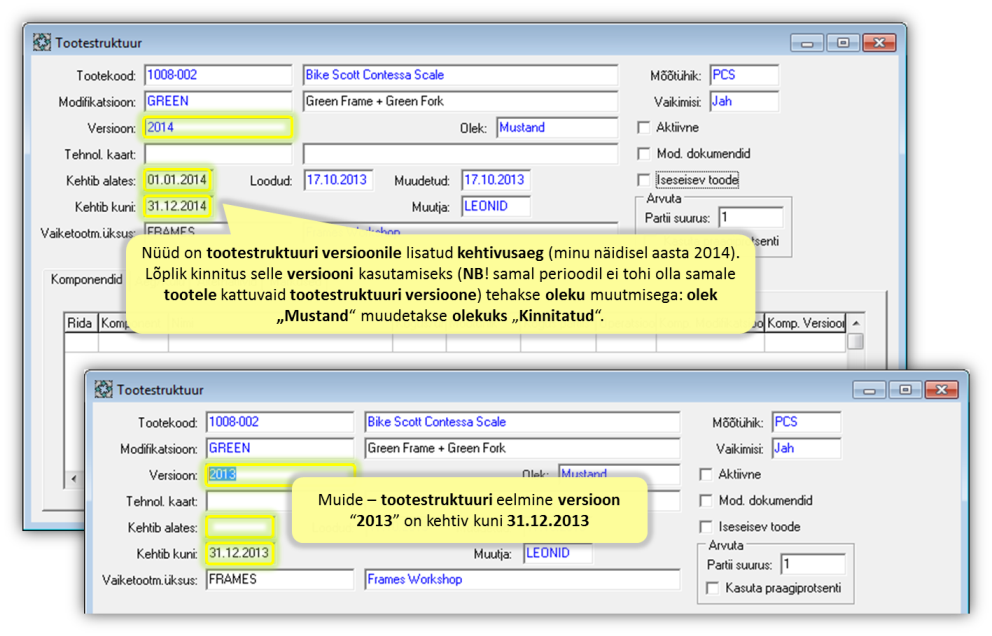Click the Partii suurus field in the back window

(x=751, y=218)
